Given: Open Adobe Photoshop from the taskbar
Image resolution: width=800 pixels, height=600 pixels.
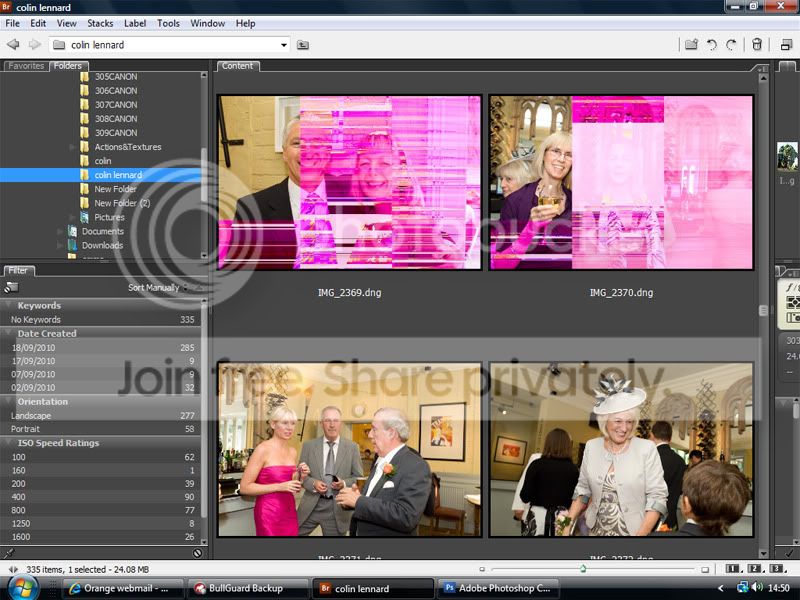Looking at the screenshot, I should (497, 589).
